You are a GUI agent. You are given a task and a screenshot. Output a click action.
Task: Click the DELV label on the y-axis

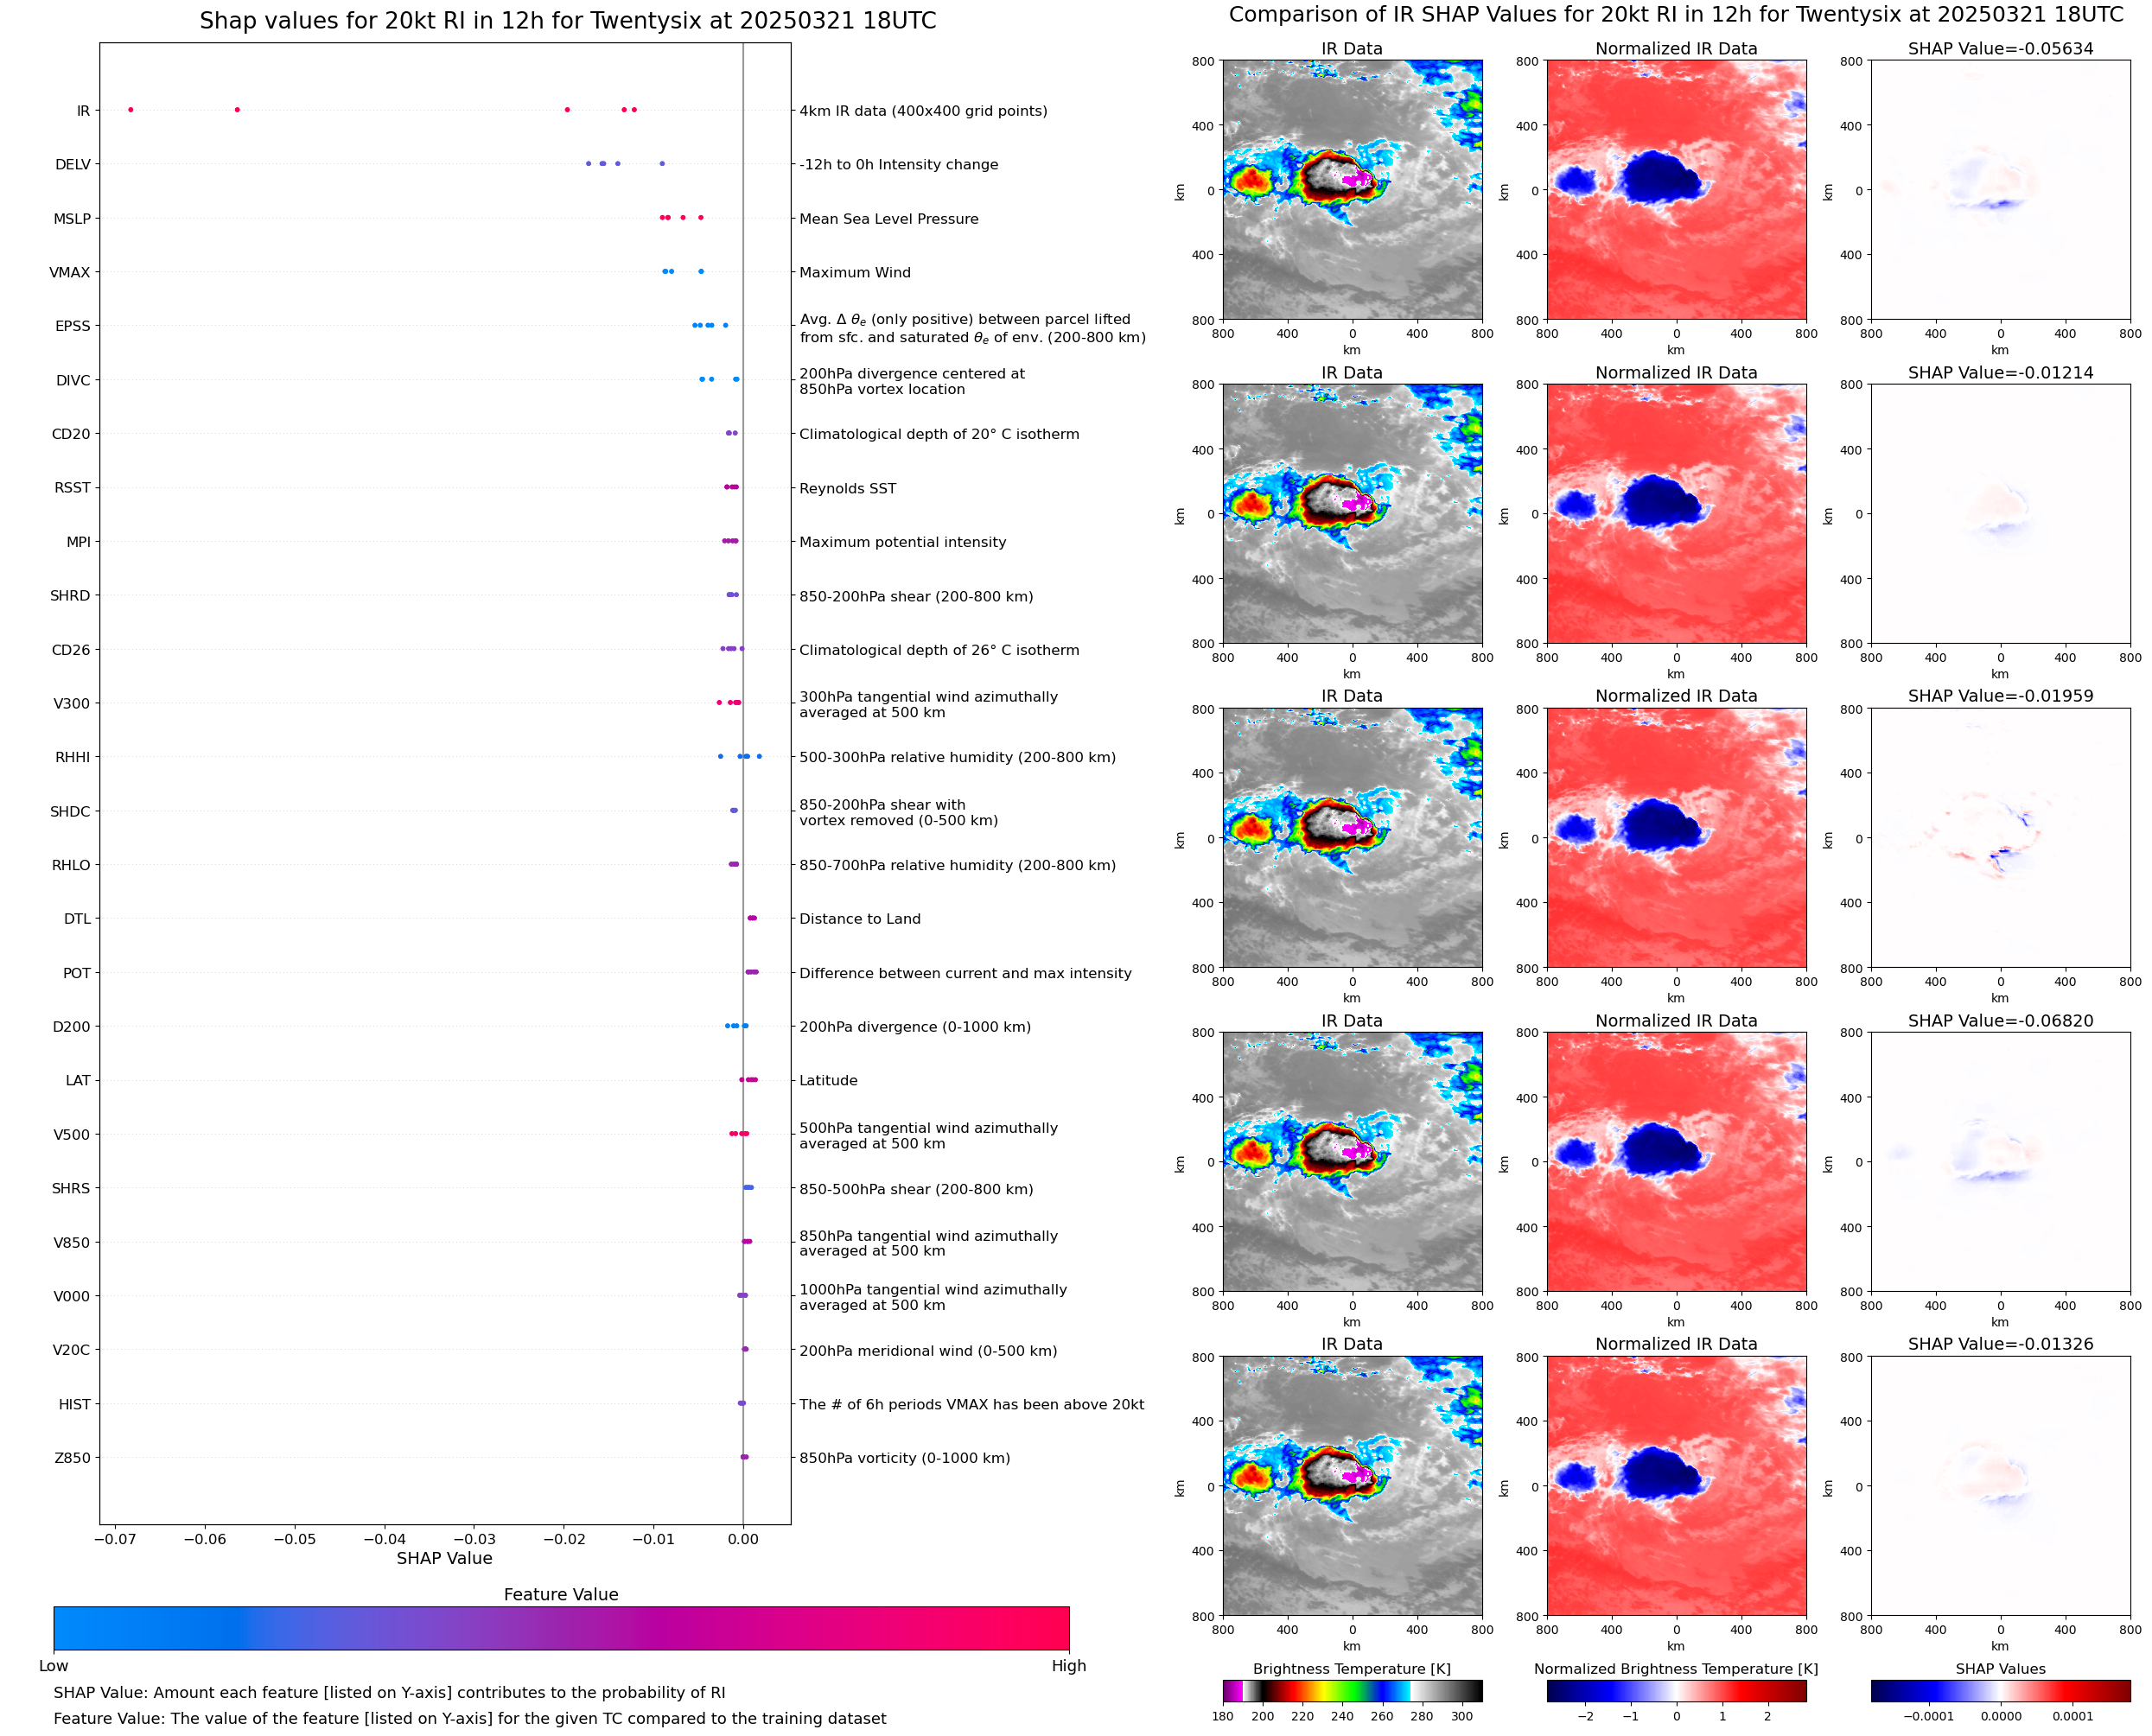point(72,165)
